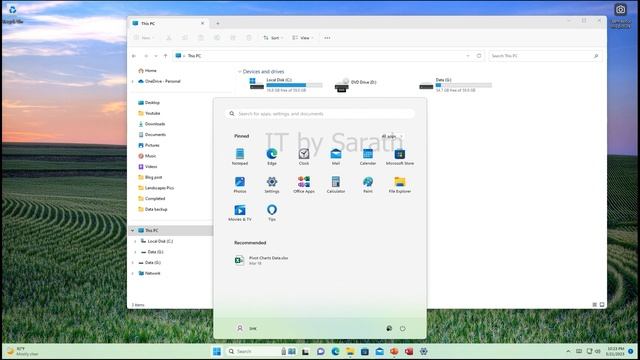
Task: Launch Movies & TV app
Action: tap(240, 213)
